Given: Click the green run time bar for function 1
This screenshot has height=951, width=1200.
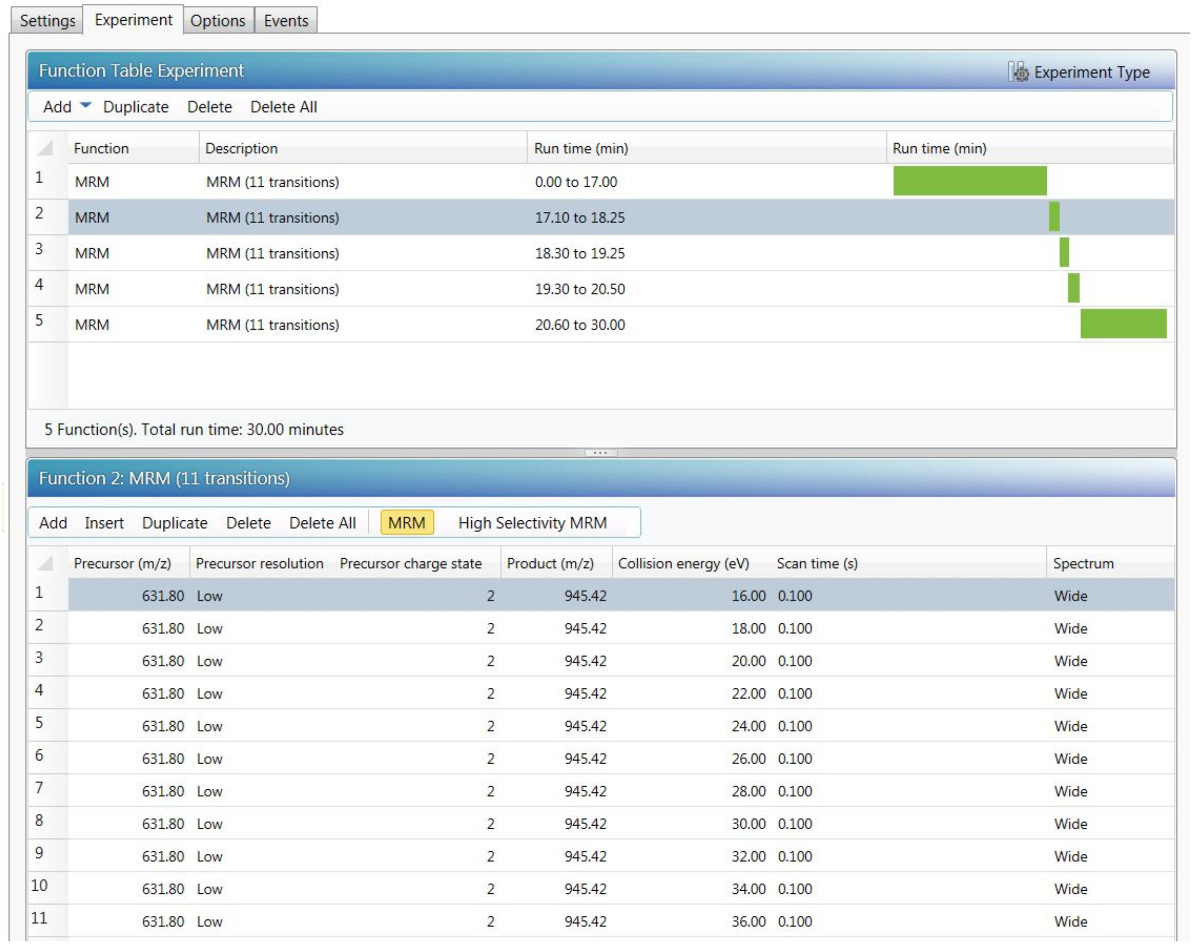Looking at the screenshot, I should click(969, 181).
